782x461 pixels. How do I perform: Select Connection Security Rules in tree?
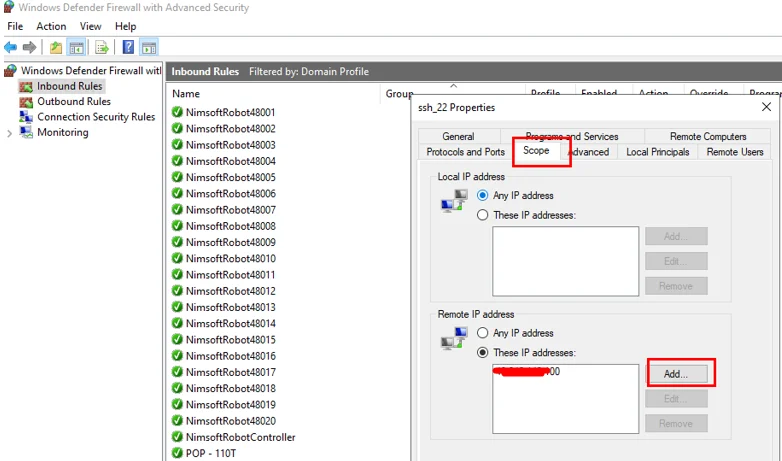(96, 117)
